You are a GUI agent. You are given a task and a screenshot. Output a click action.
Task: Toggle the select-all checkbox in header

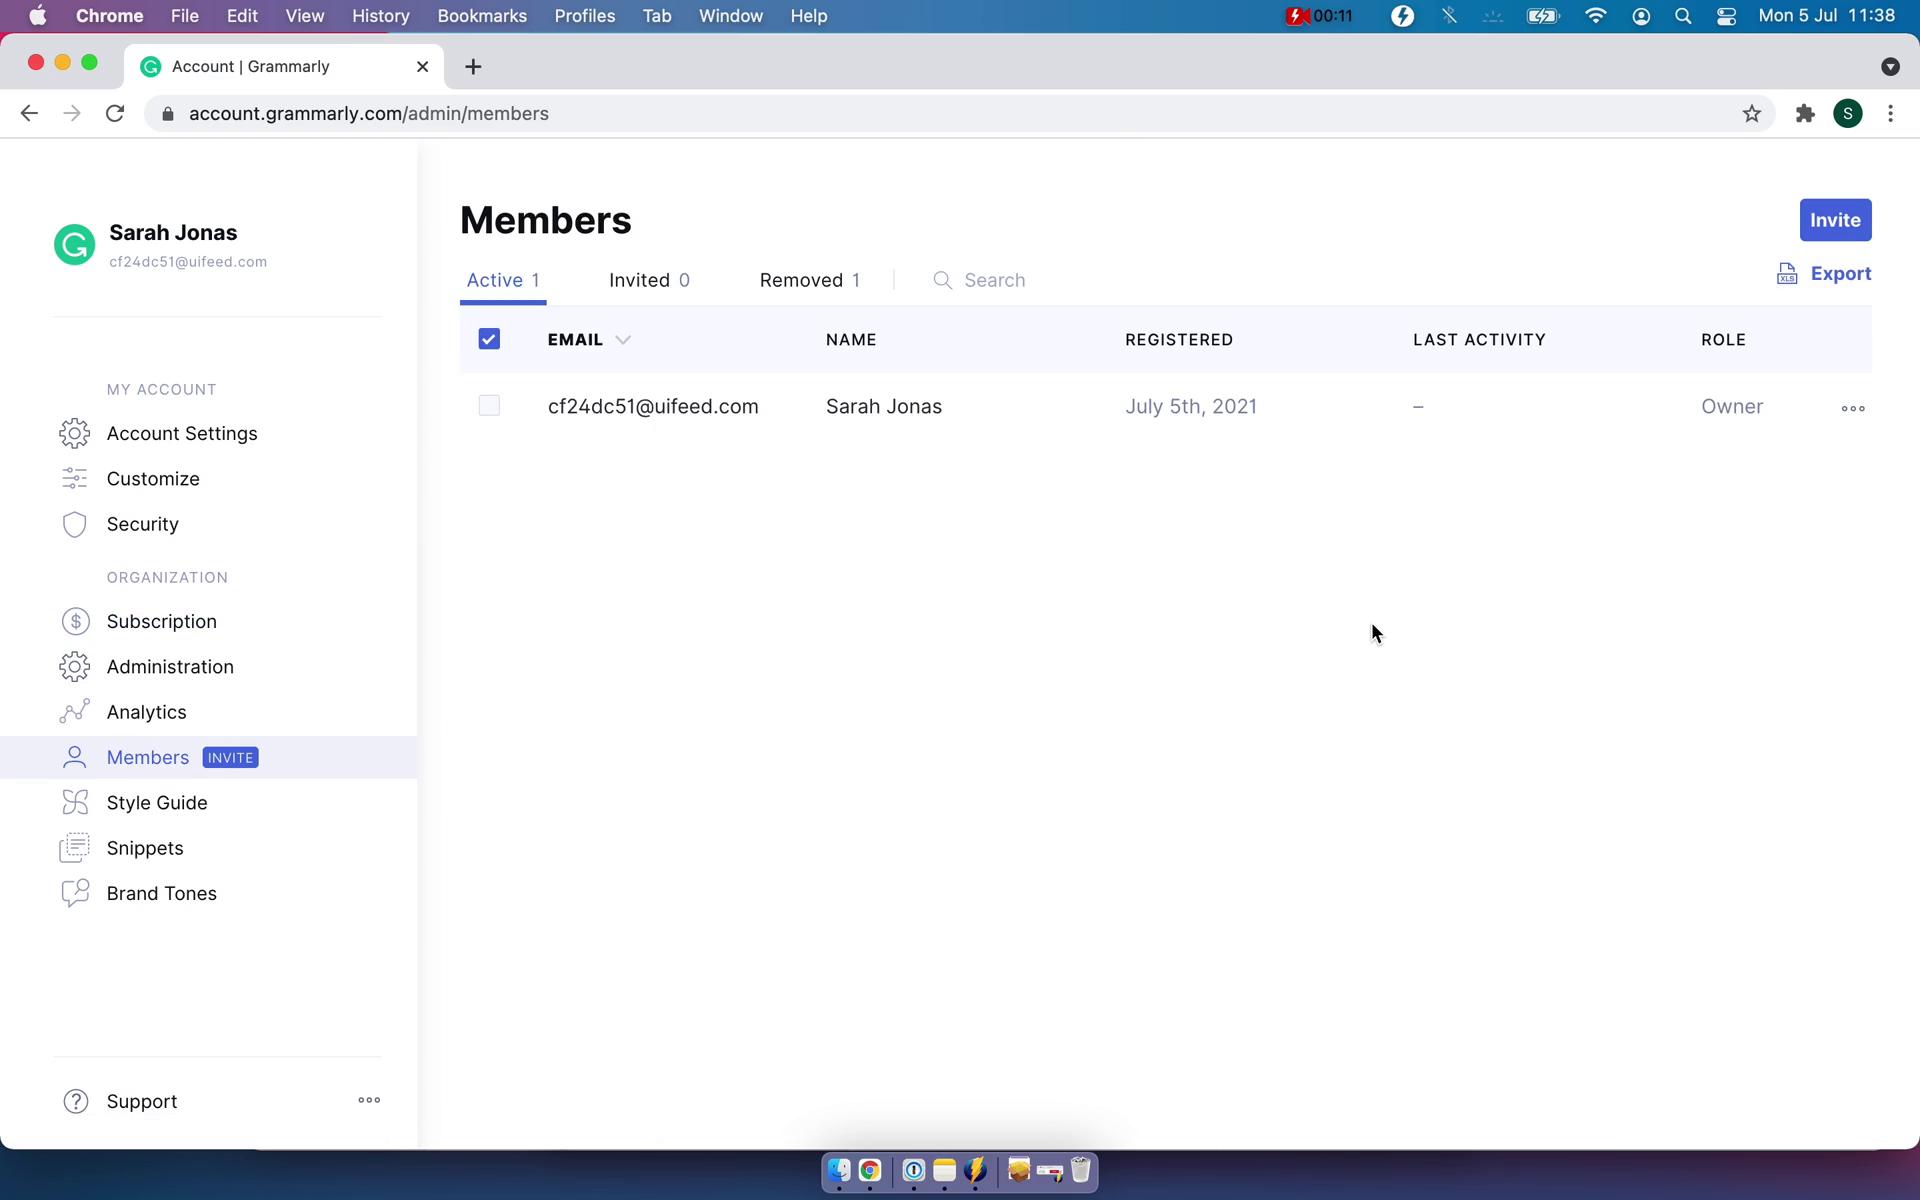489,339
